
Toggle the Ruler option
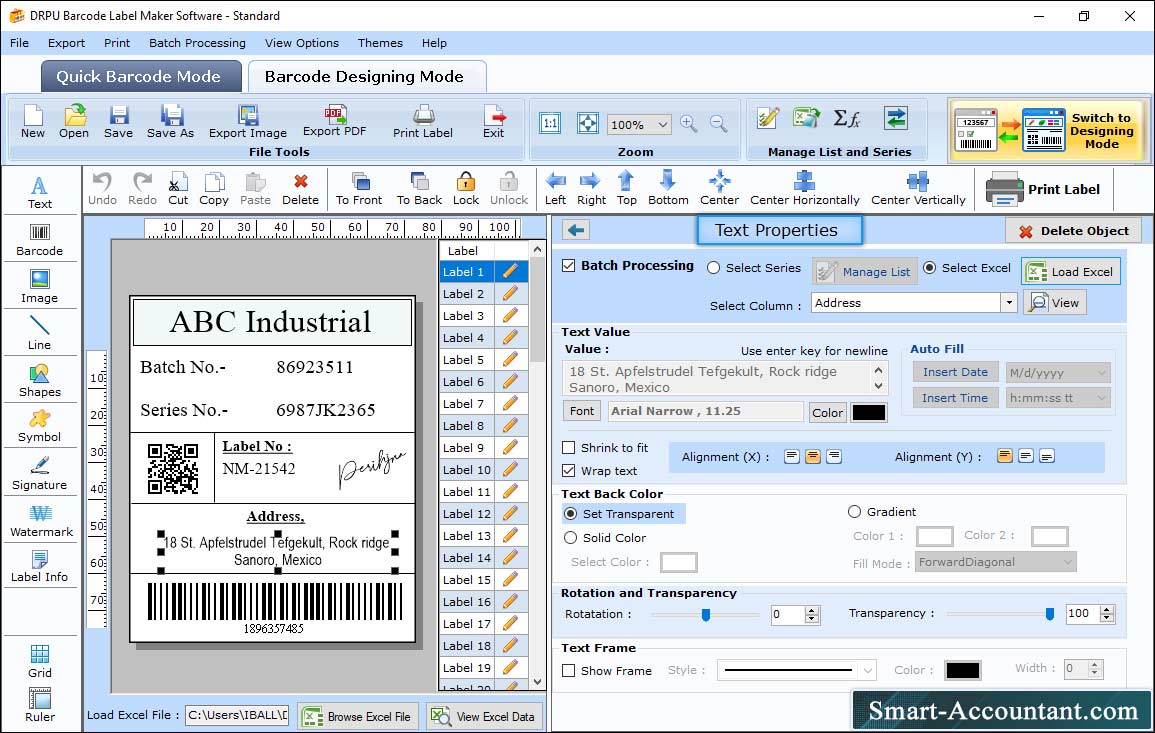(x=40, y=705)
